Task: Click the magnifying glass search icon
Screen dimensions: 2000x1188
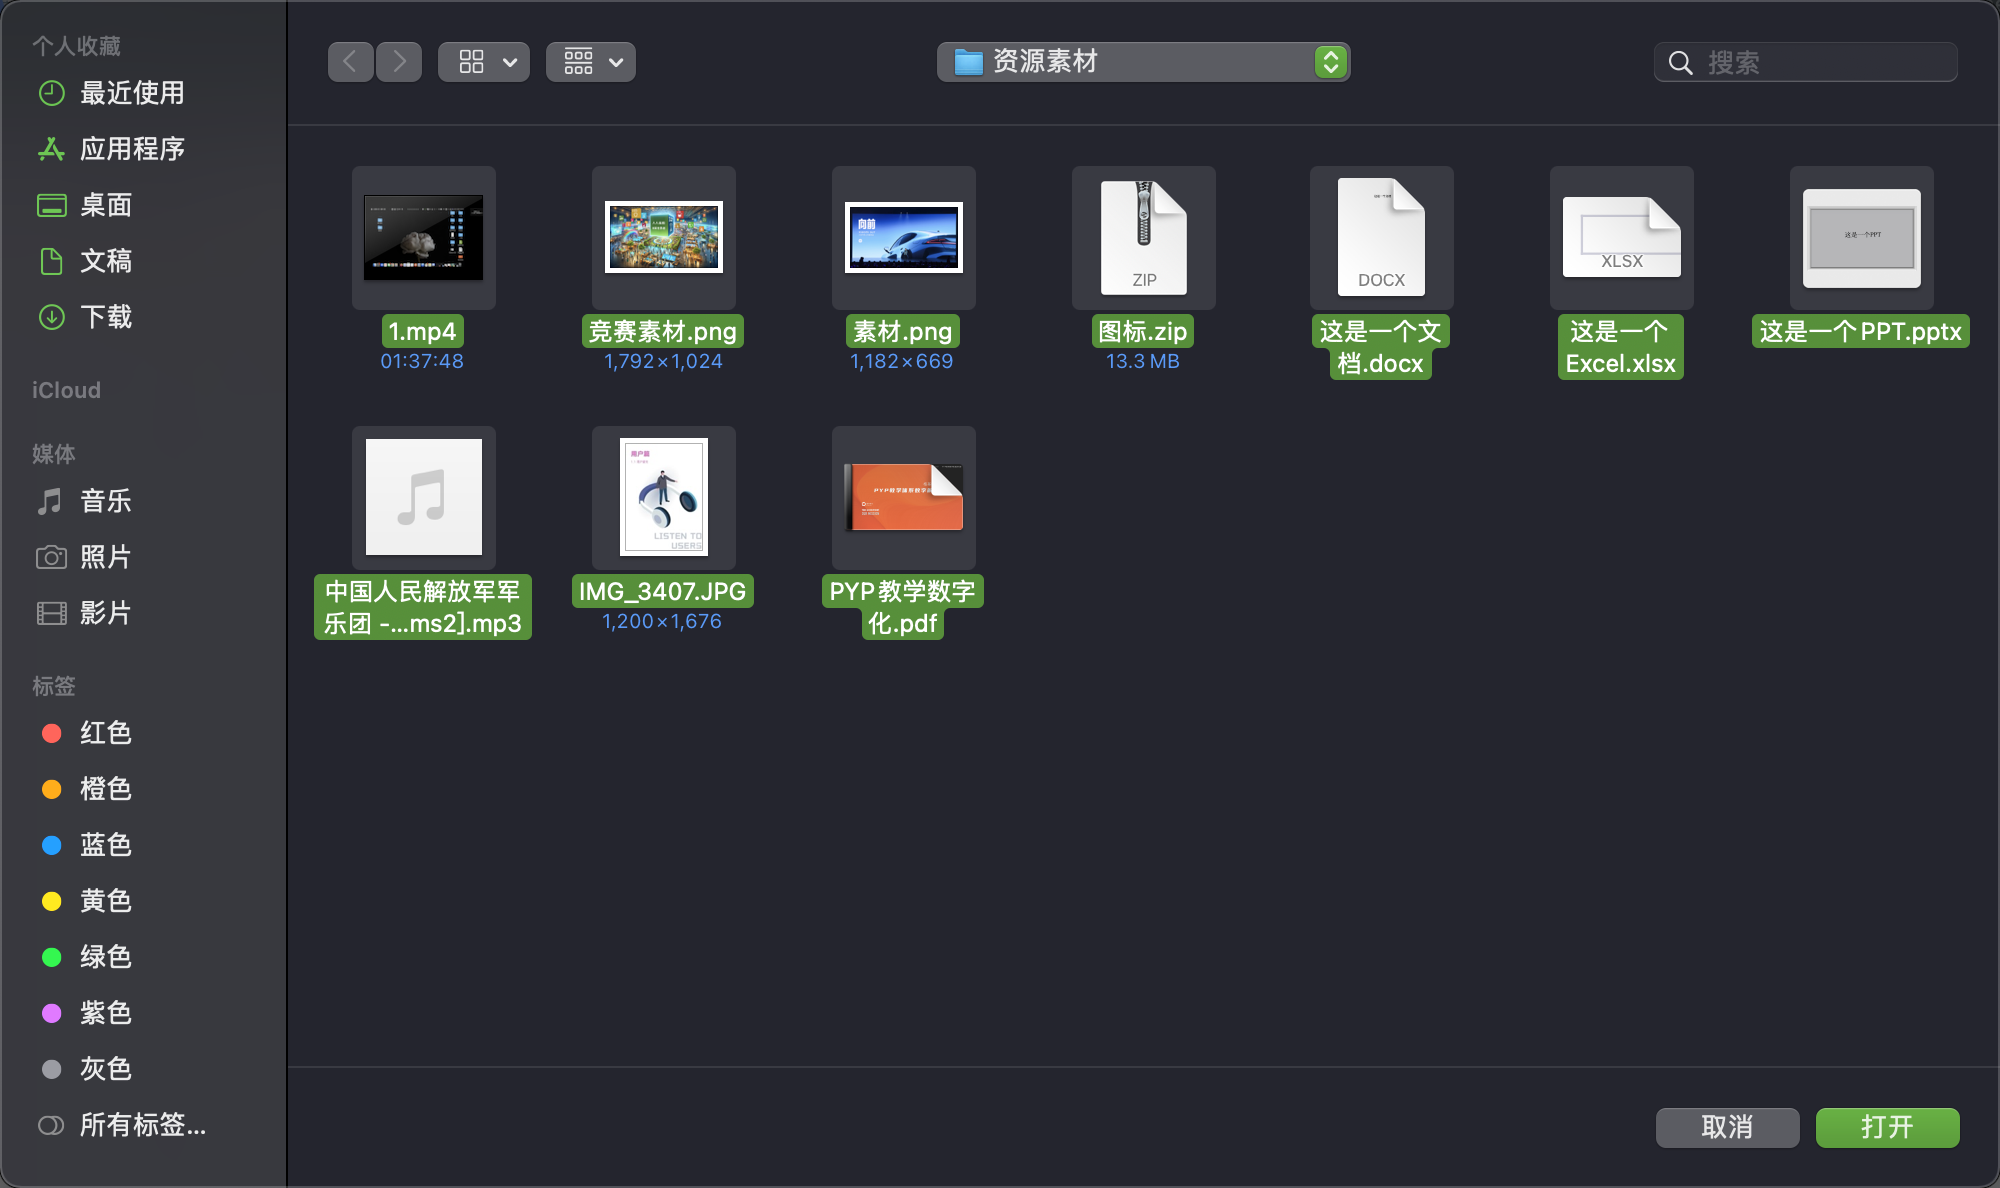Action: (1681, 63)
